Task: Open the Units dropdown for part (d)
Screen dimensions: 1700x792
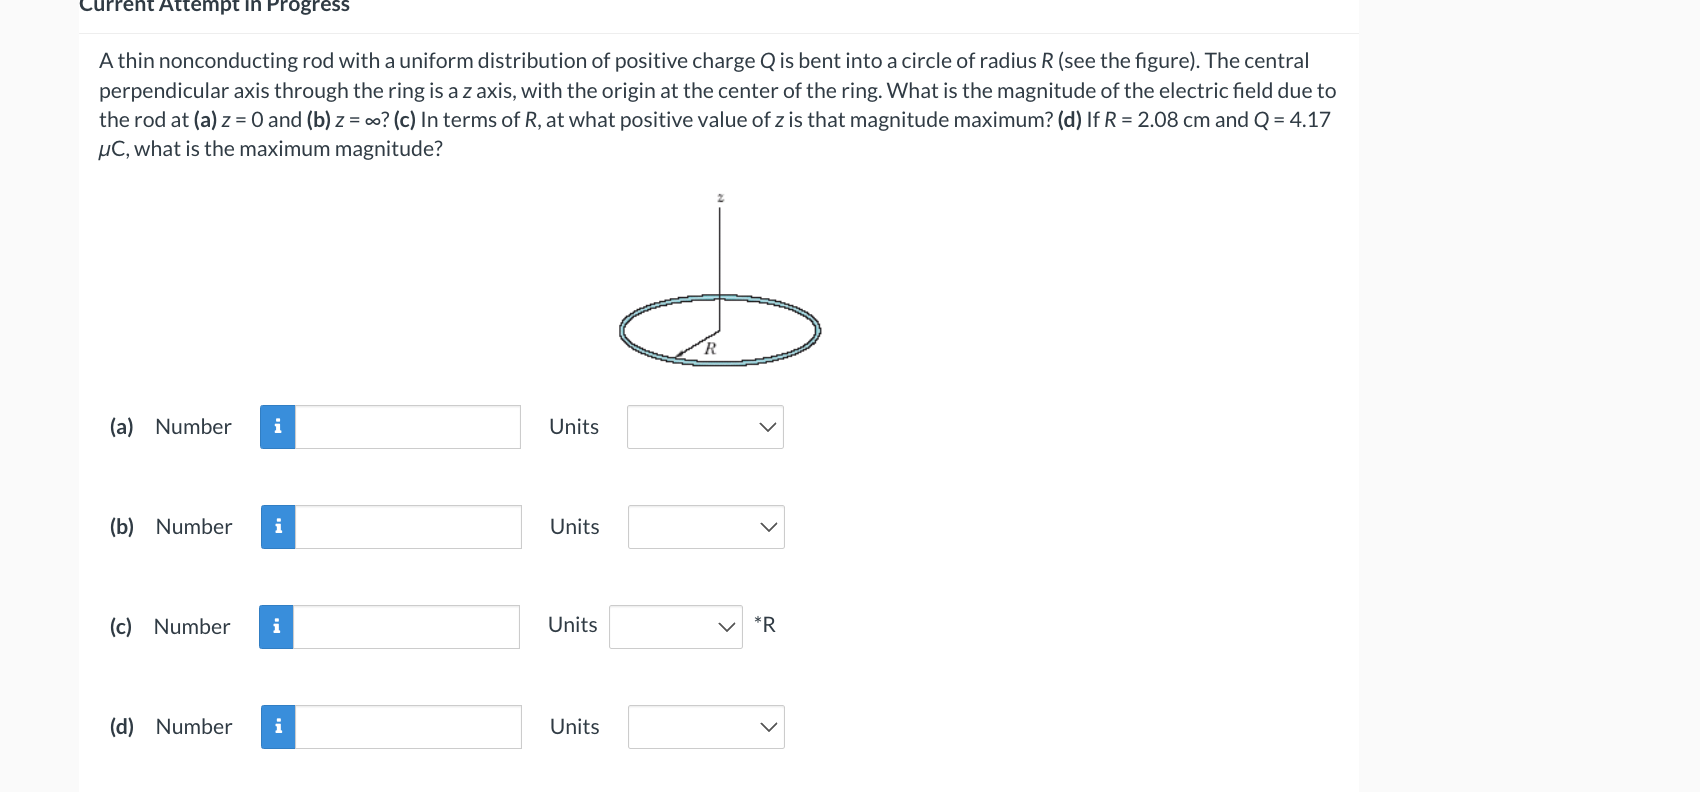Action: tap(705, 727)
